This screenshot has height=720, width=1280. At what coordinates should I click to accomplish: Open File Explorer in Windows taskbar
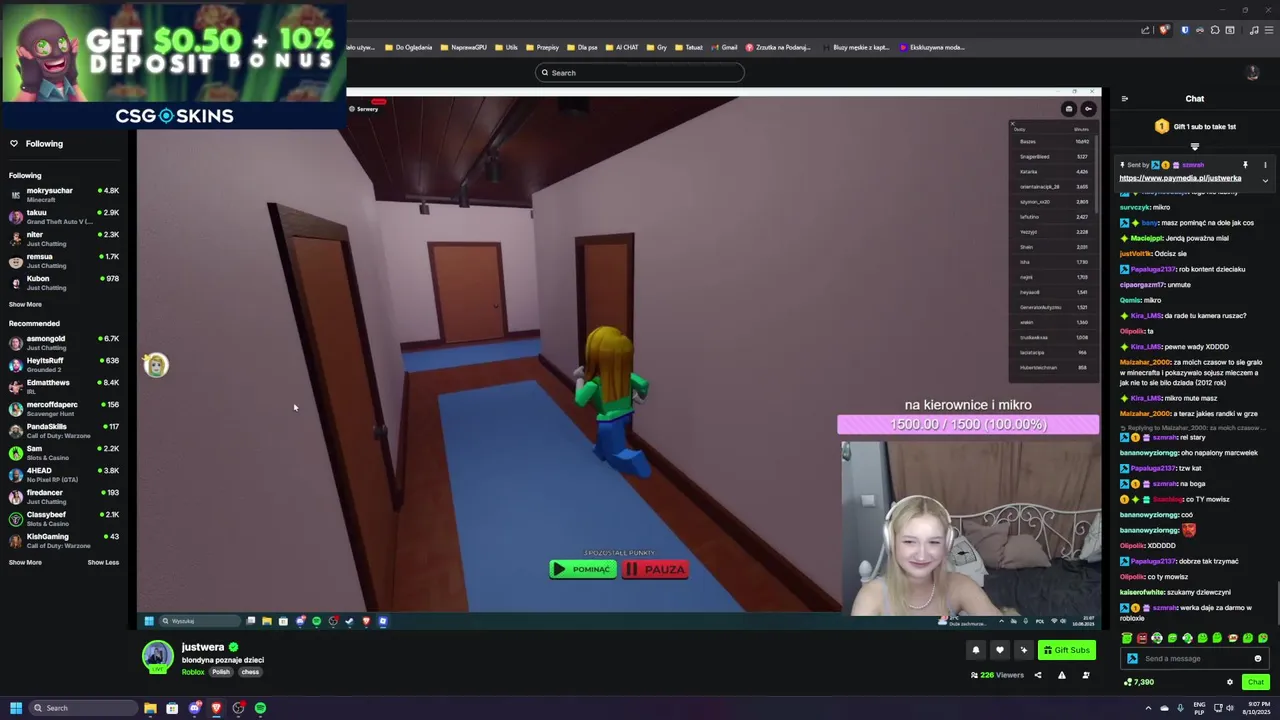coord(150,708)
